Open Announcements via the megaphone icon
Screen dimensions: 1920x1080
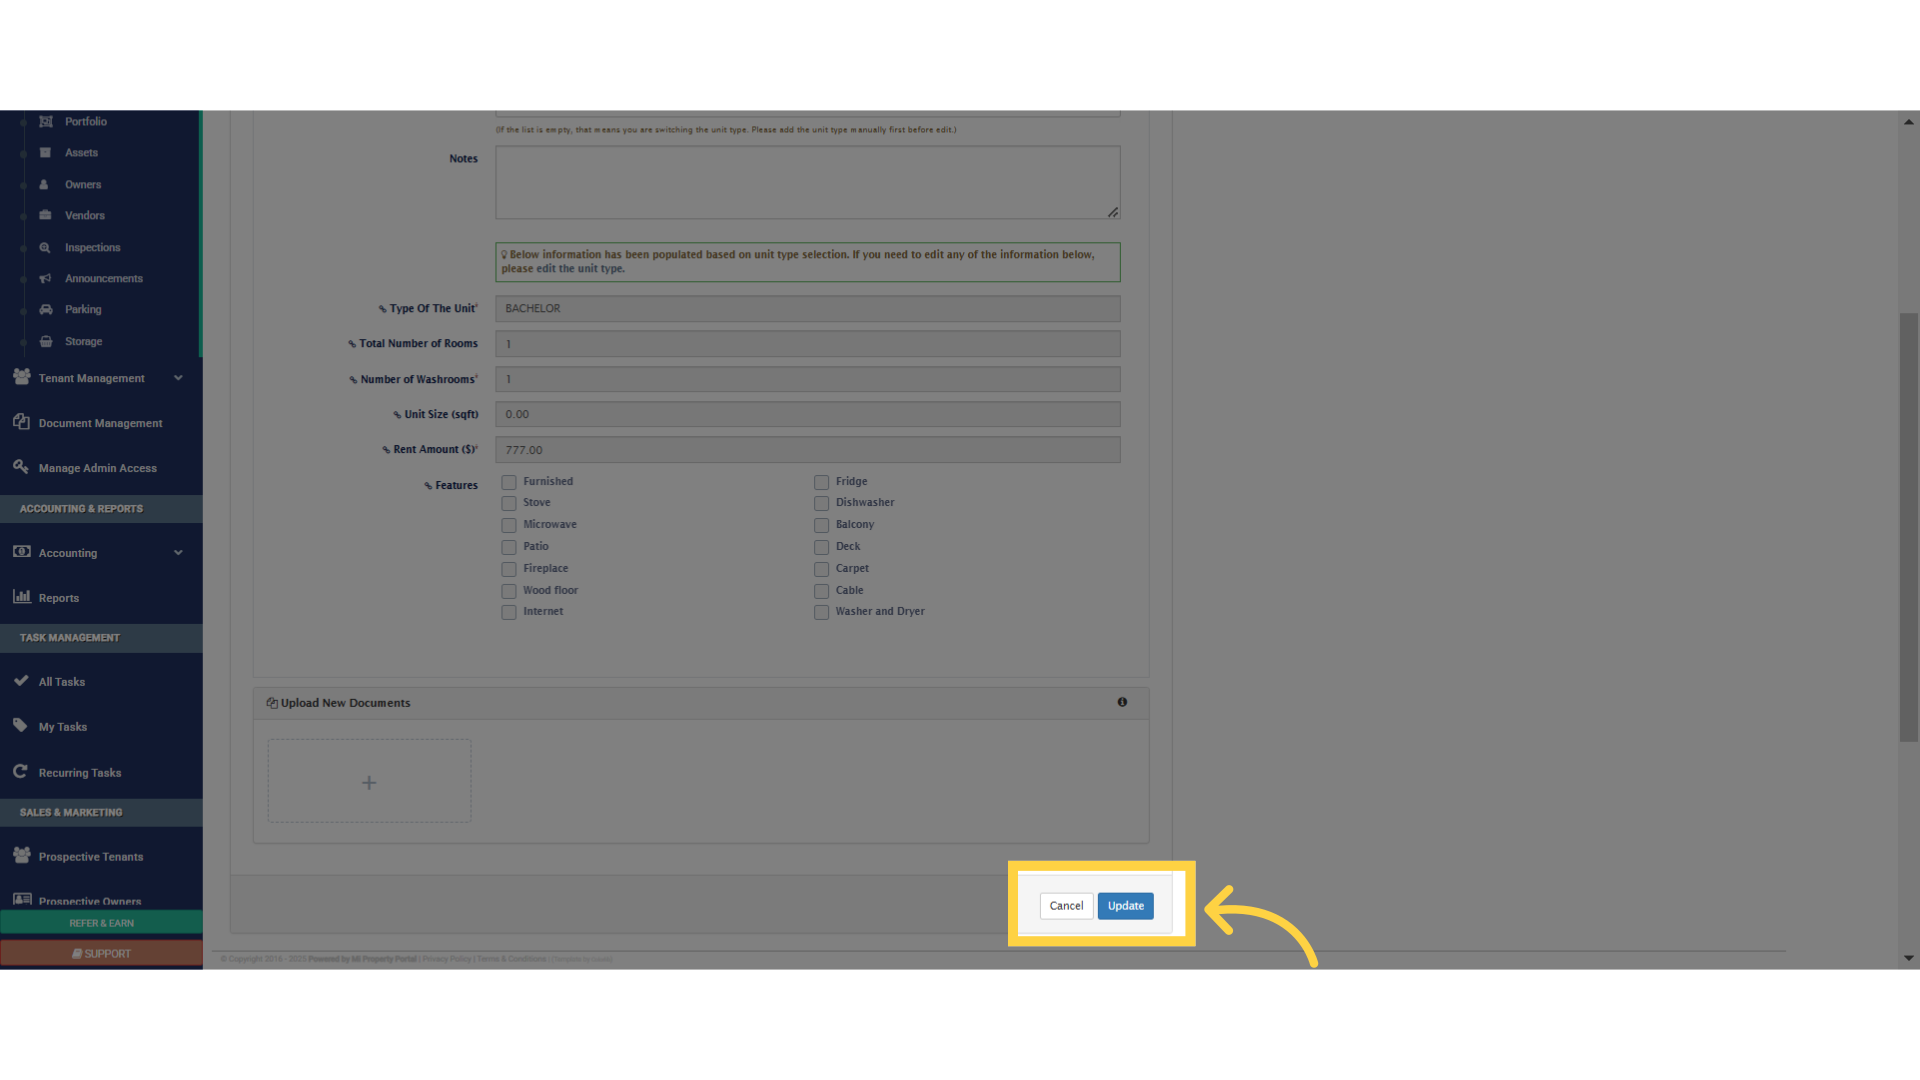pos(45,278)
